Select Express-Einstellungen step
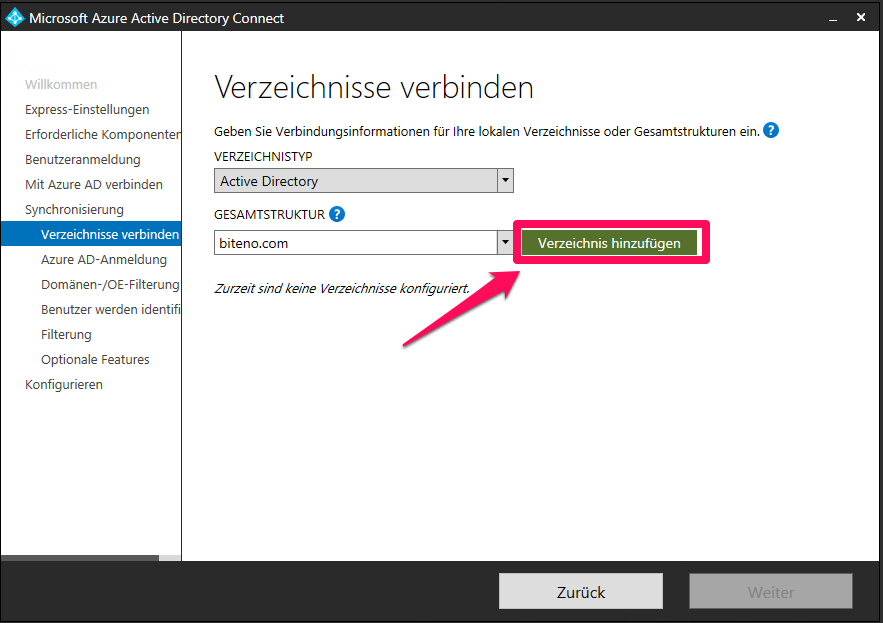Image resolution: width=883 pixels, height=623 pixels. 87,109
